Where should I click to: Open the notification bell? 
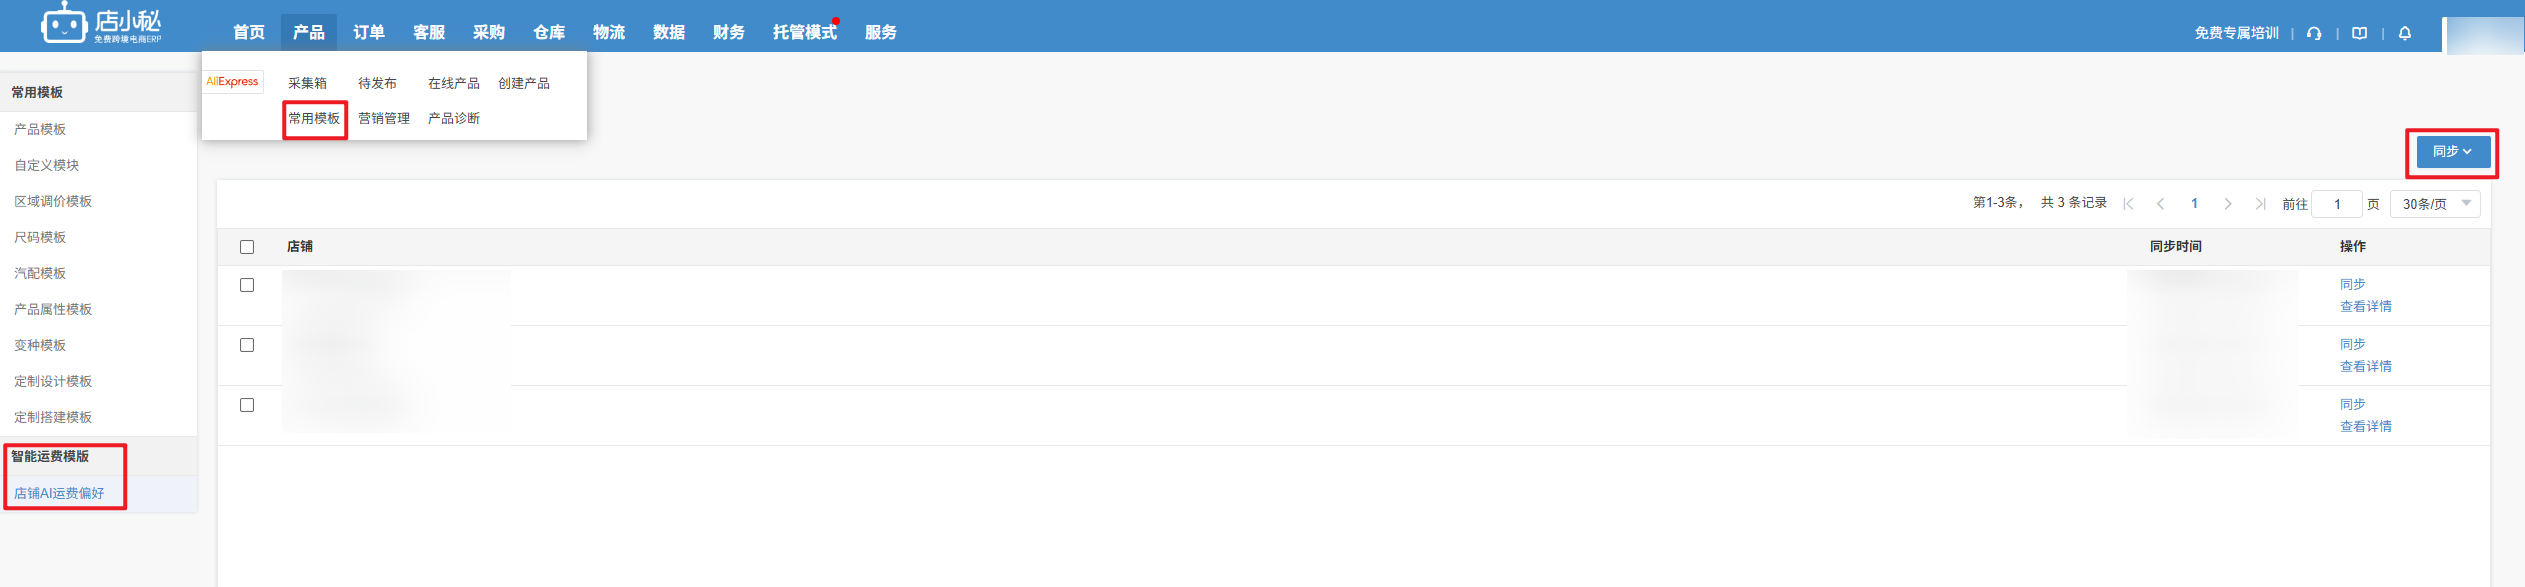pyautogui.click(x=2405, y=33)
